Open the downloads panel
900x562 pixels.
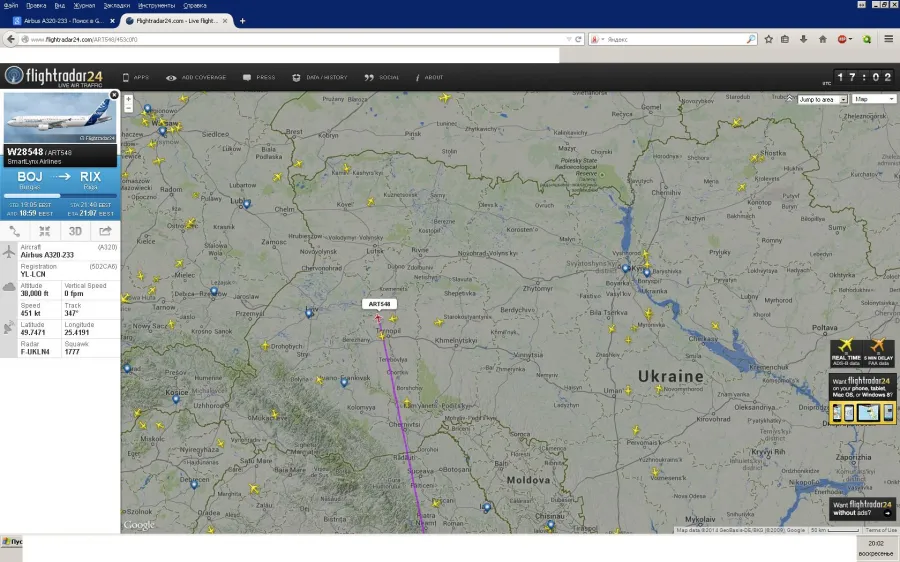804,39
